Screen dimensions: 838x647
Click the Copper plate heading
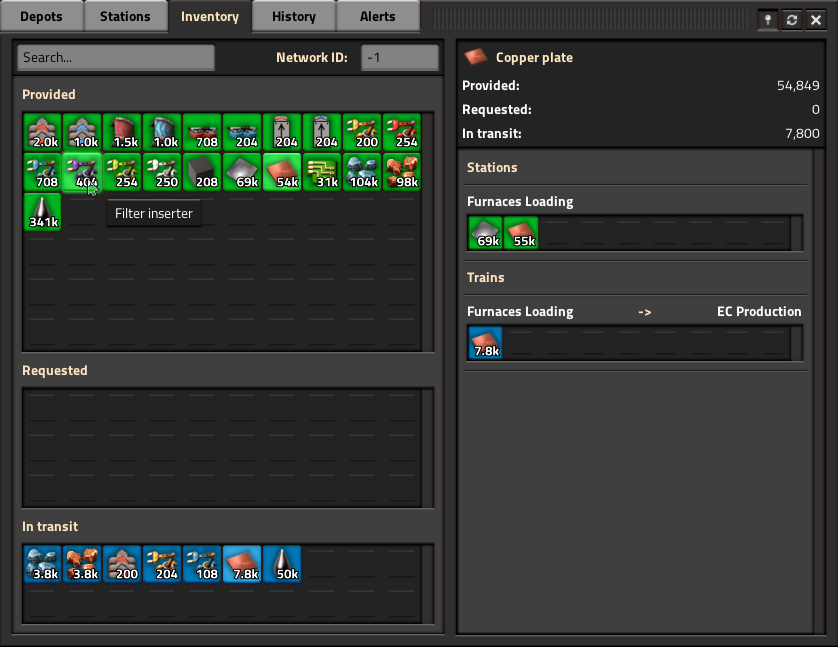[x=534, y=57]
